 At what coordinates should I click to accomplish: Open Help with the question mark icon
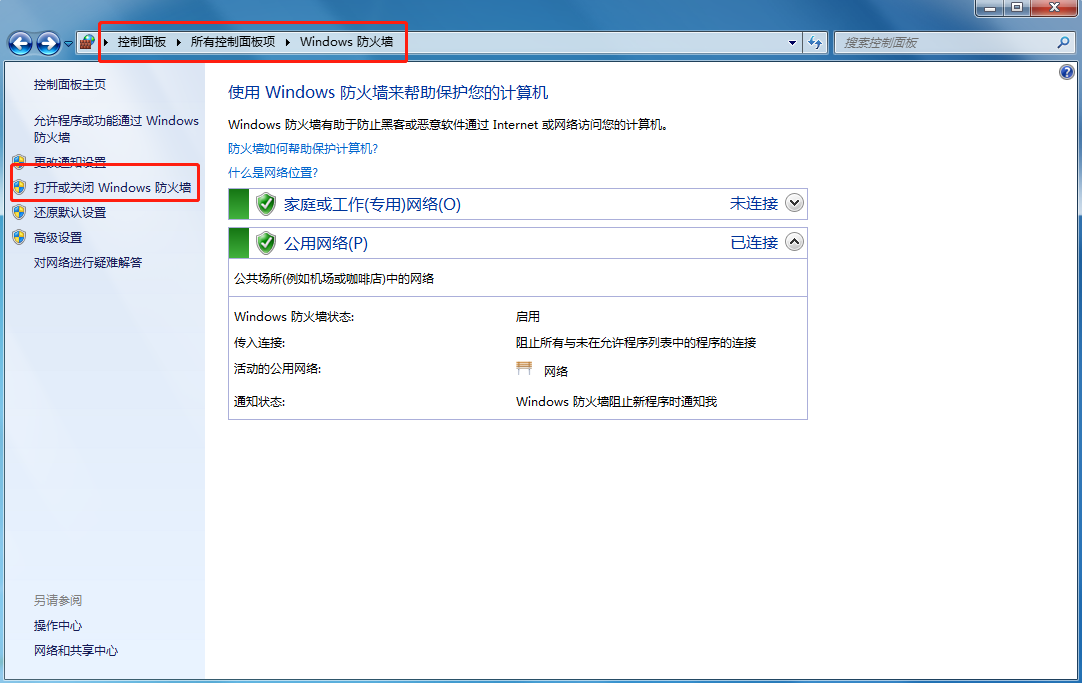pyautogui.click(x=1067, y=72)
